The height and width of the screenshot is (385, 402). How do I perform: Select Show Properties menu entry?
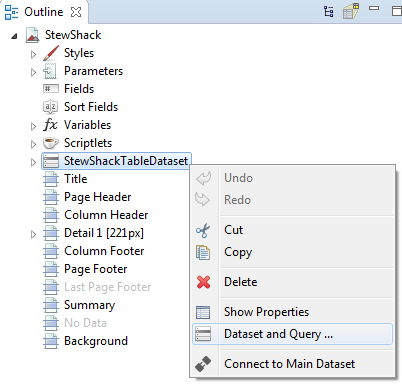(292, 312)
